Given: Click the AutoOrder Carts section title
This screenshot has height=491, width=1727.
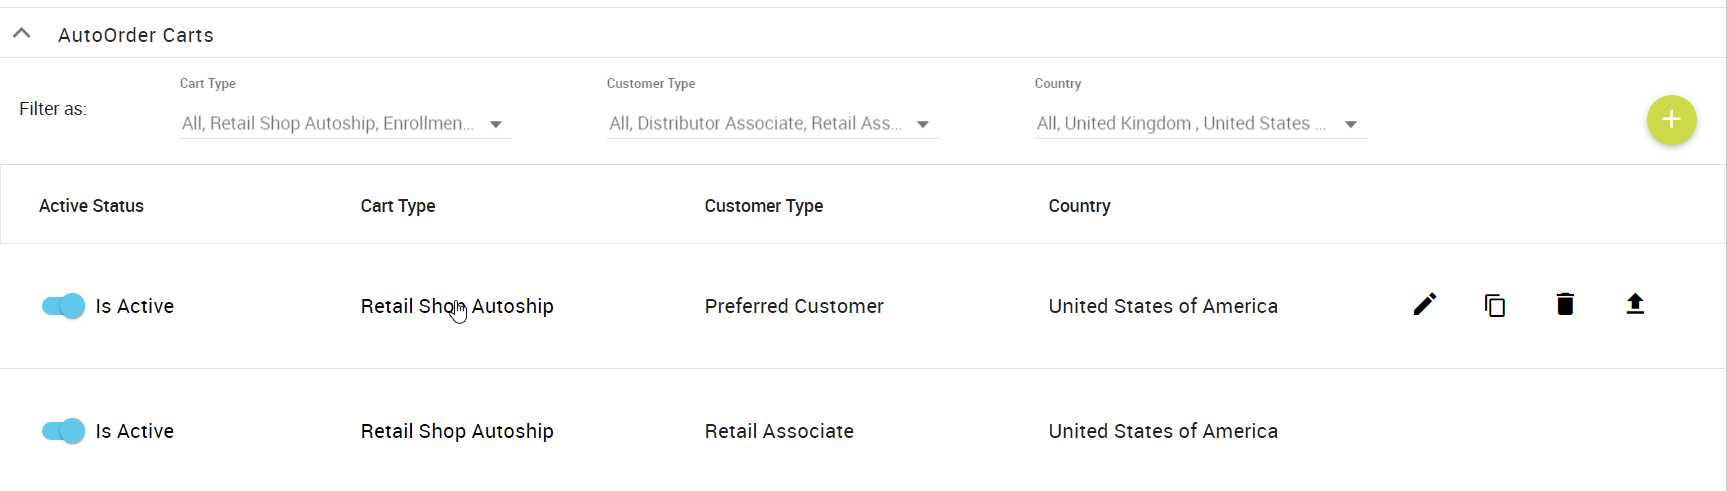Looking at the screenshot, I should 136,35.
